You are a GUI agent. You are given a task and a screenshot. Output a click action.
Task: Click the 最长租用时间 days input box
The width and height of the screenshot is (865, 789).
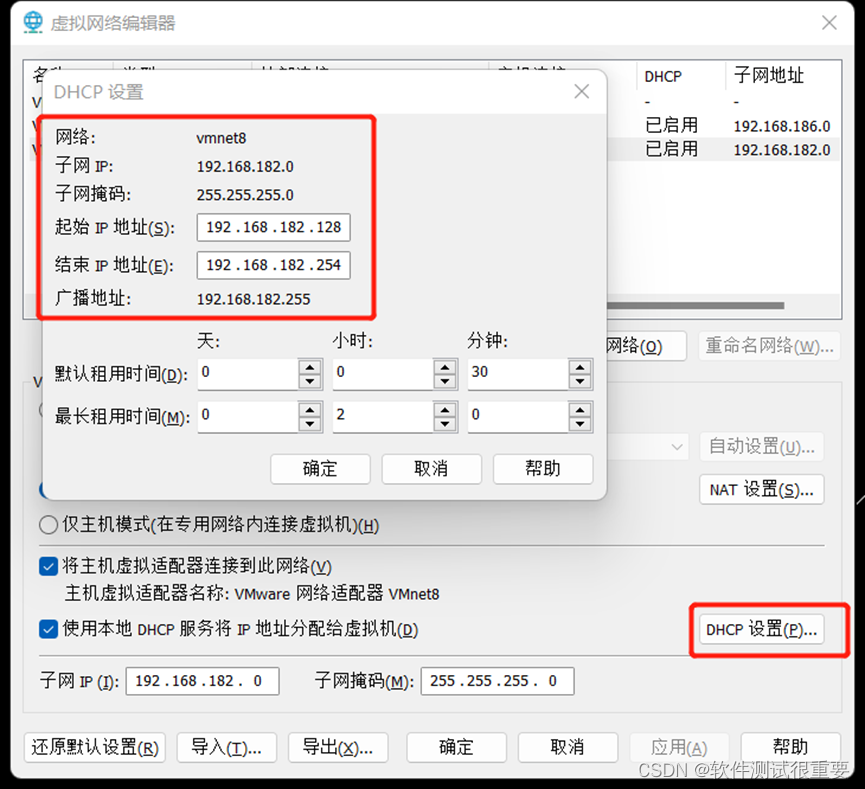coord(248,417)
